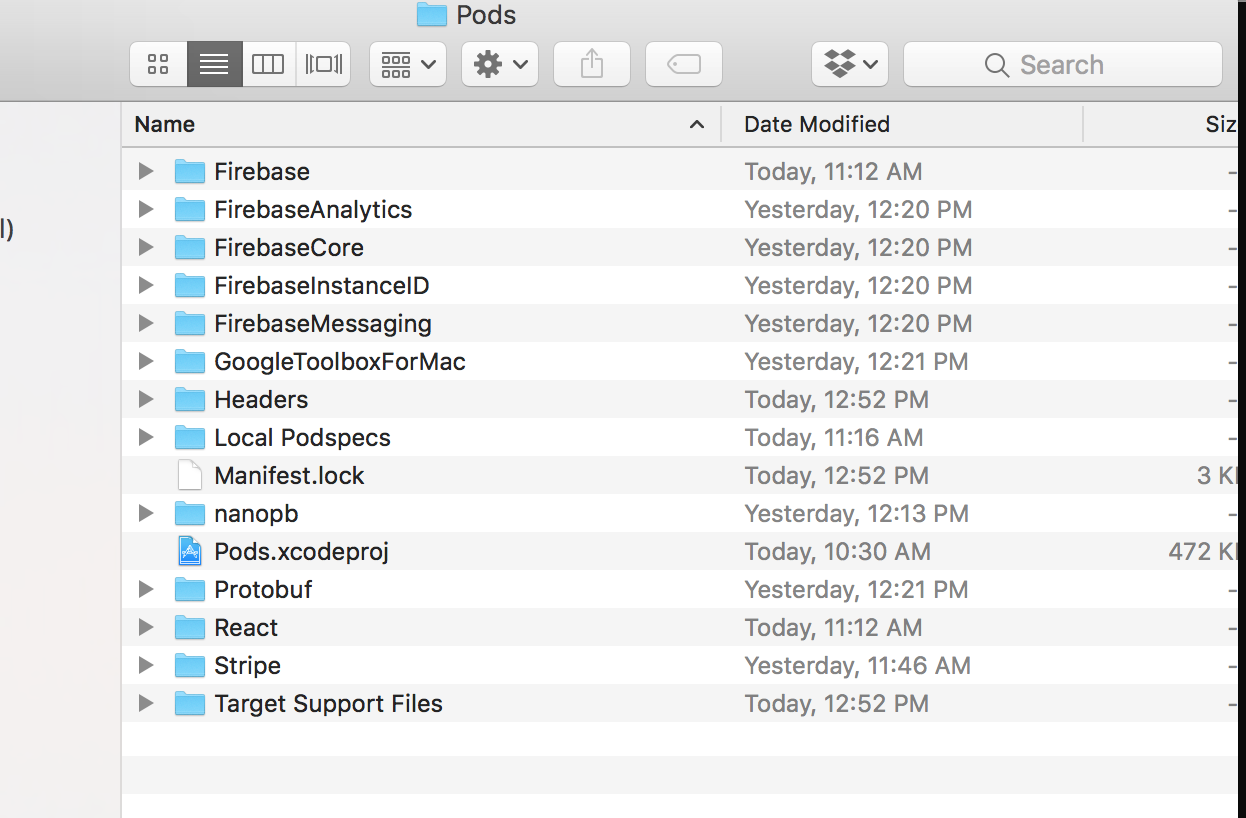Image resolution: width=1246 pixels, height=818 pixels.
Task: Expand the FirebaseInstanceID folder
Action: click(146, 285)
